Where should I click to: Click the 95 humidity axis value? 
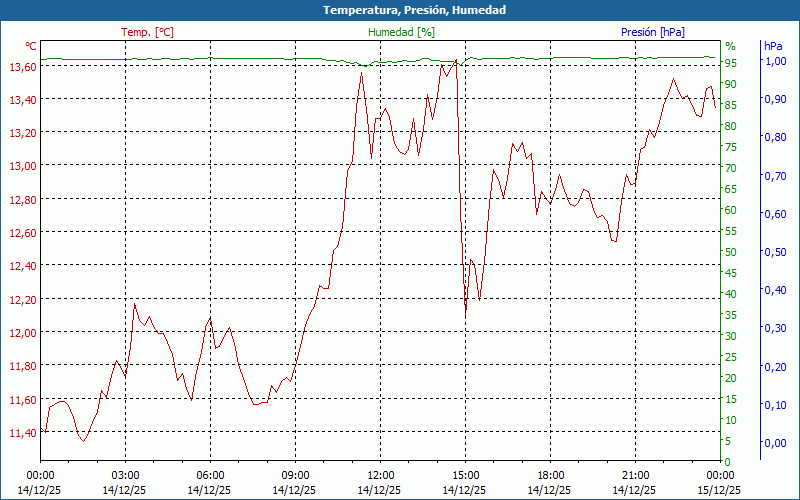[x=731, y=63]
